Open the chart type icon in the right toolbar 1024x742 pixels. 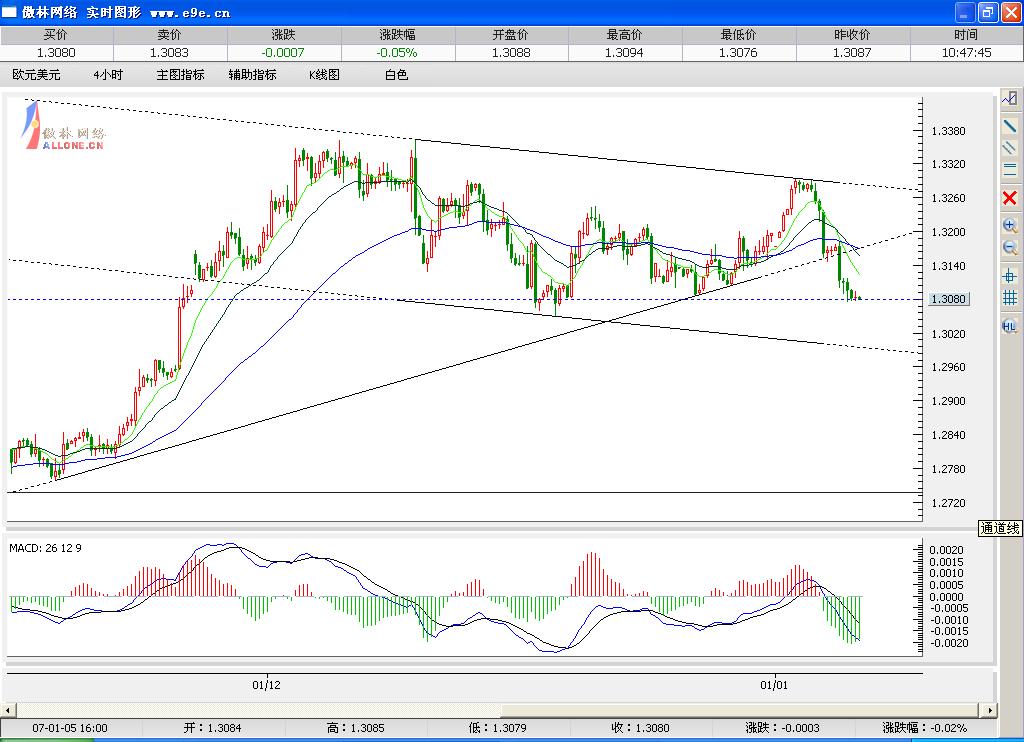[1010, 99]
